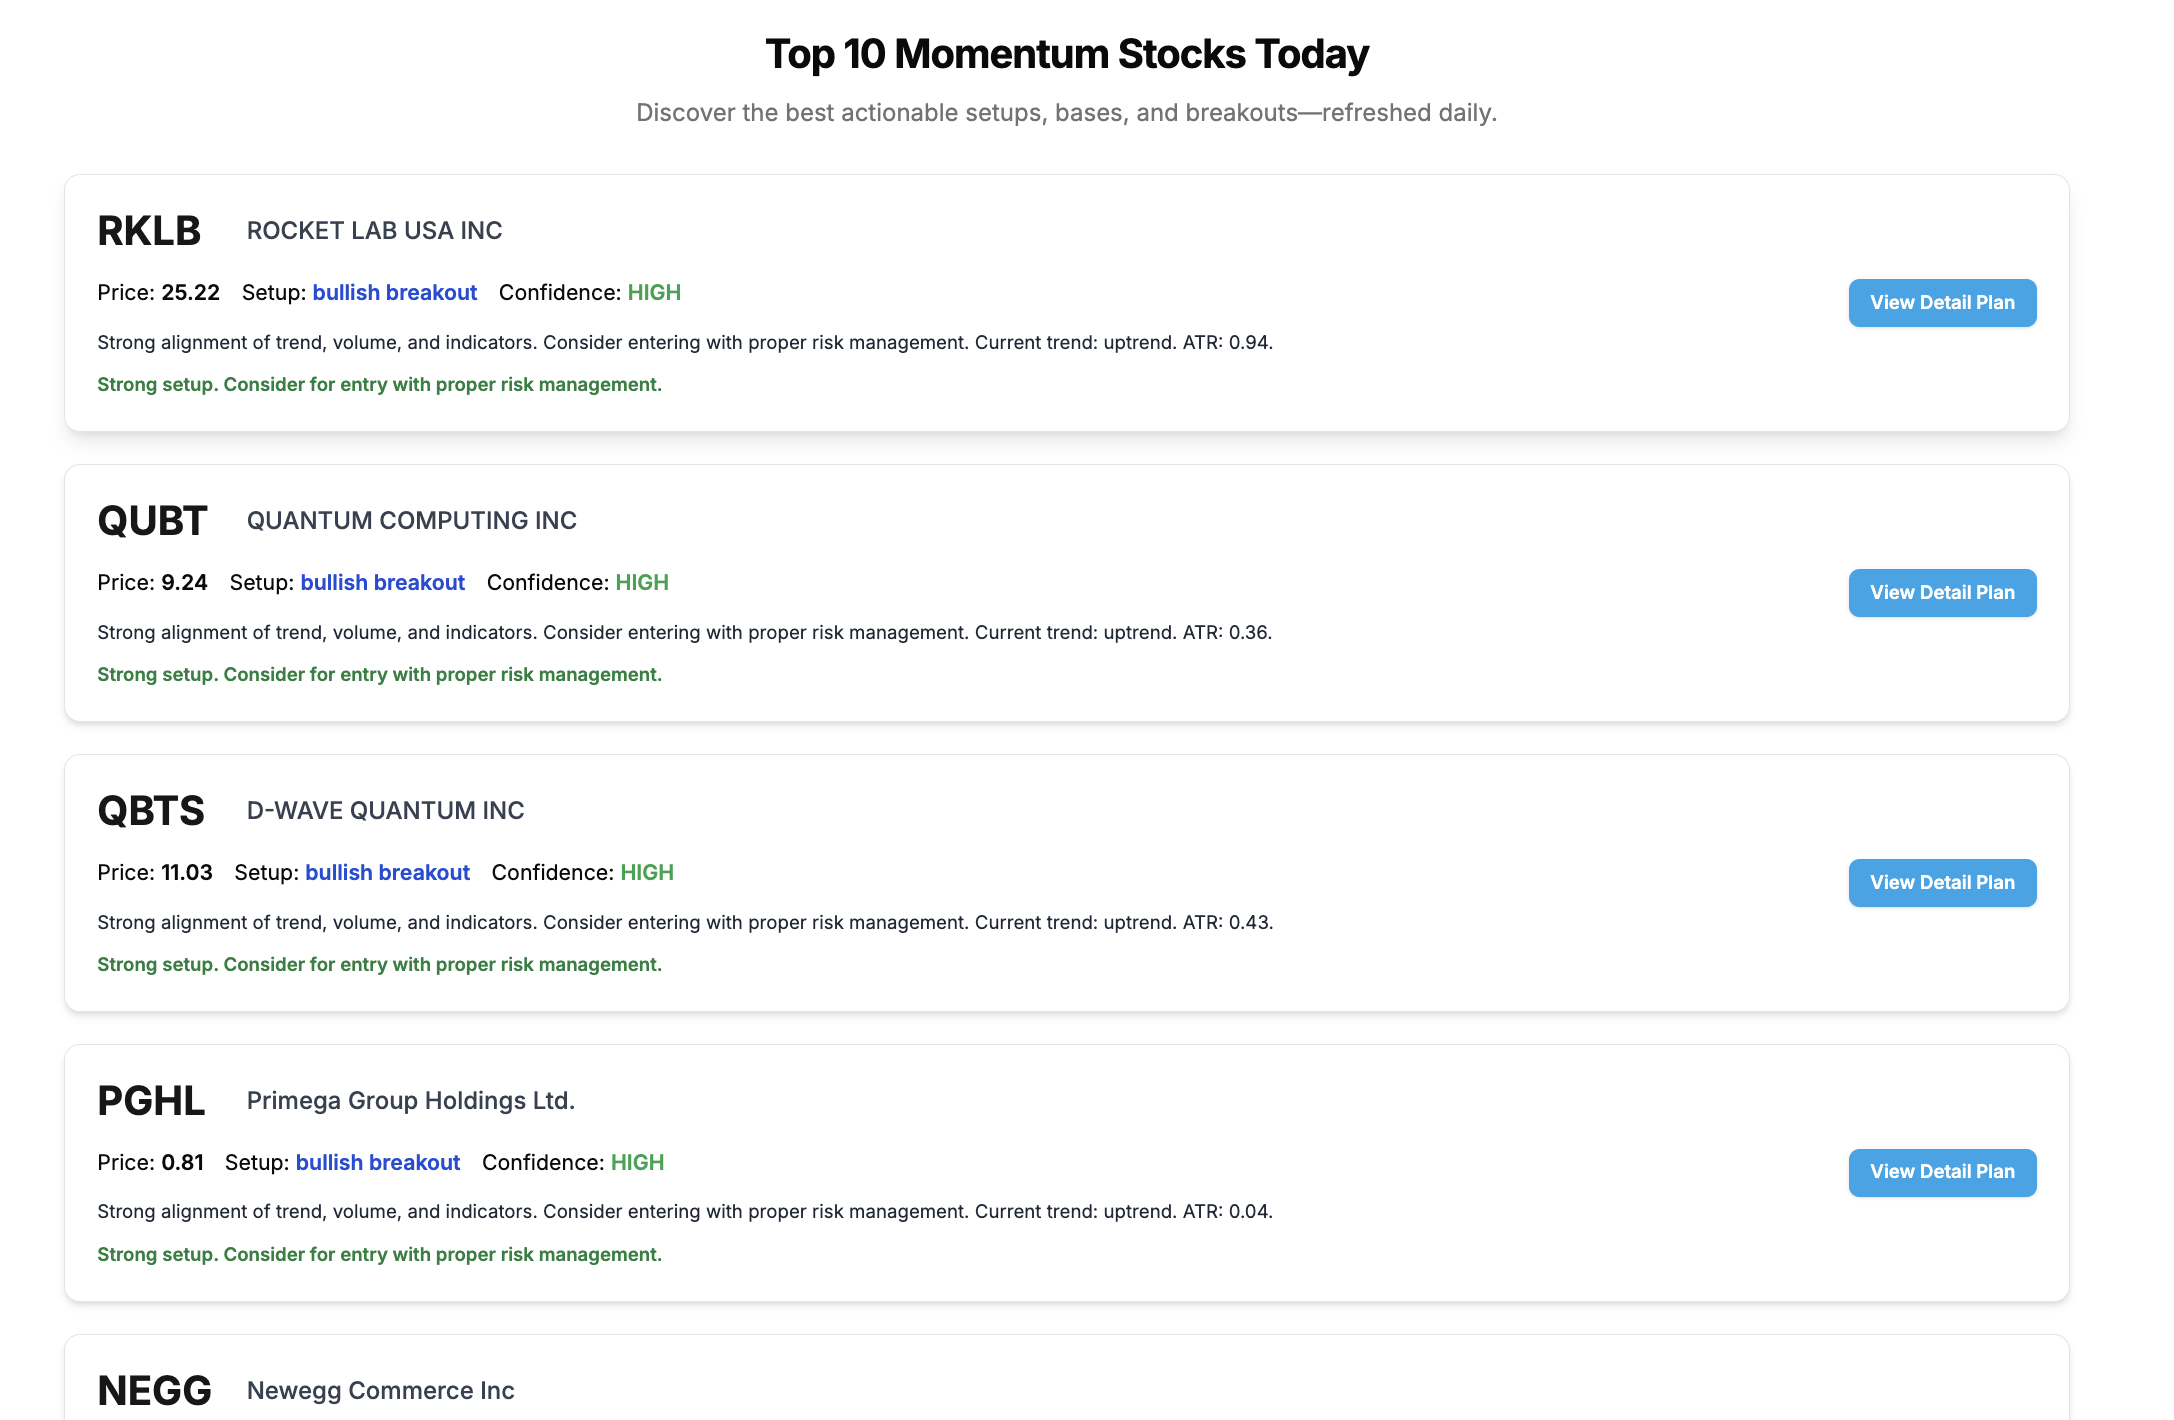2174x1420 pixels.
Task: Click the RKLB ticker symbol
Action: click(x=149, y=231)
